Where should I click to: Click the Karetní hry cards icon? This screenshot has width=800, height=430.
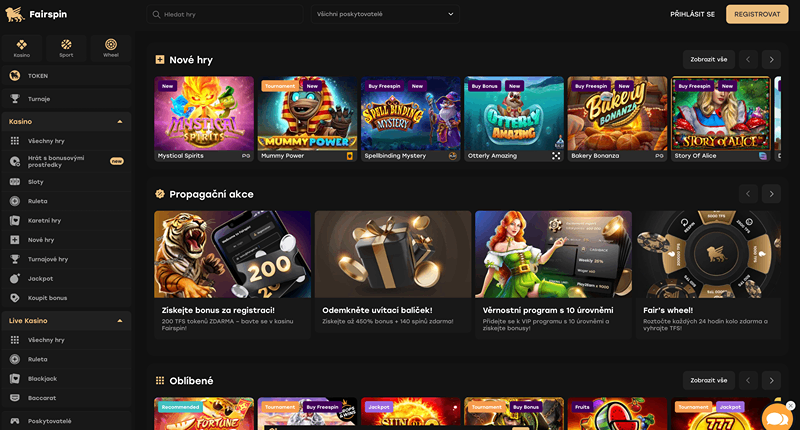tap(15, 220)
